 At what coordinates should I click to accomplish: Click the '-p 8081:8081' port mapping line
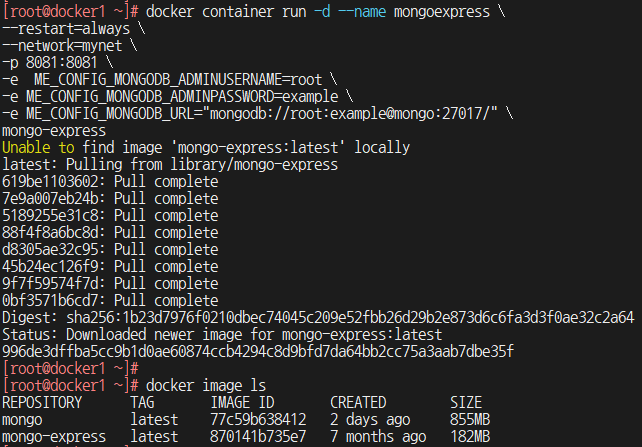click(58, 63)
